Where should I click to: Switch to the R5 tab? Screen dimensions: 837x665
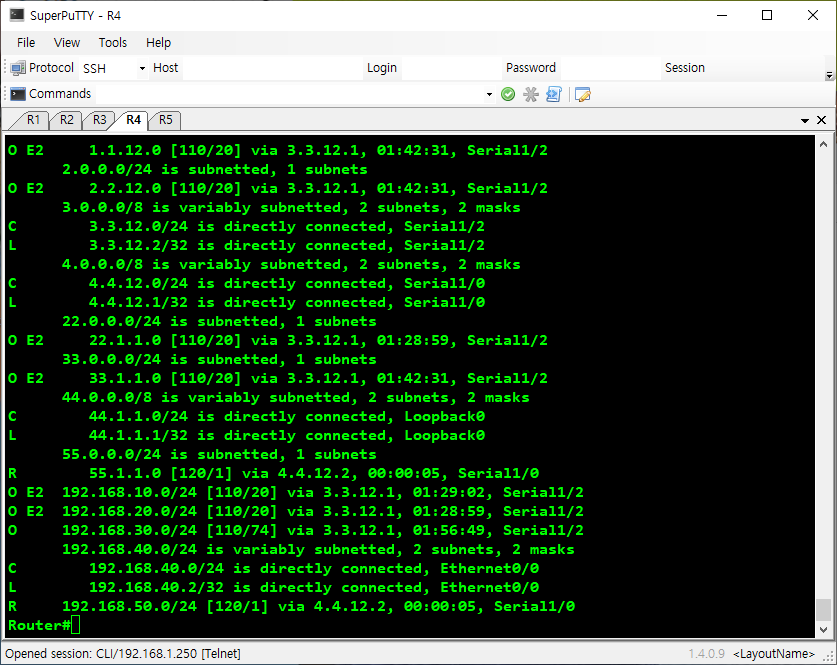(165, 120)
